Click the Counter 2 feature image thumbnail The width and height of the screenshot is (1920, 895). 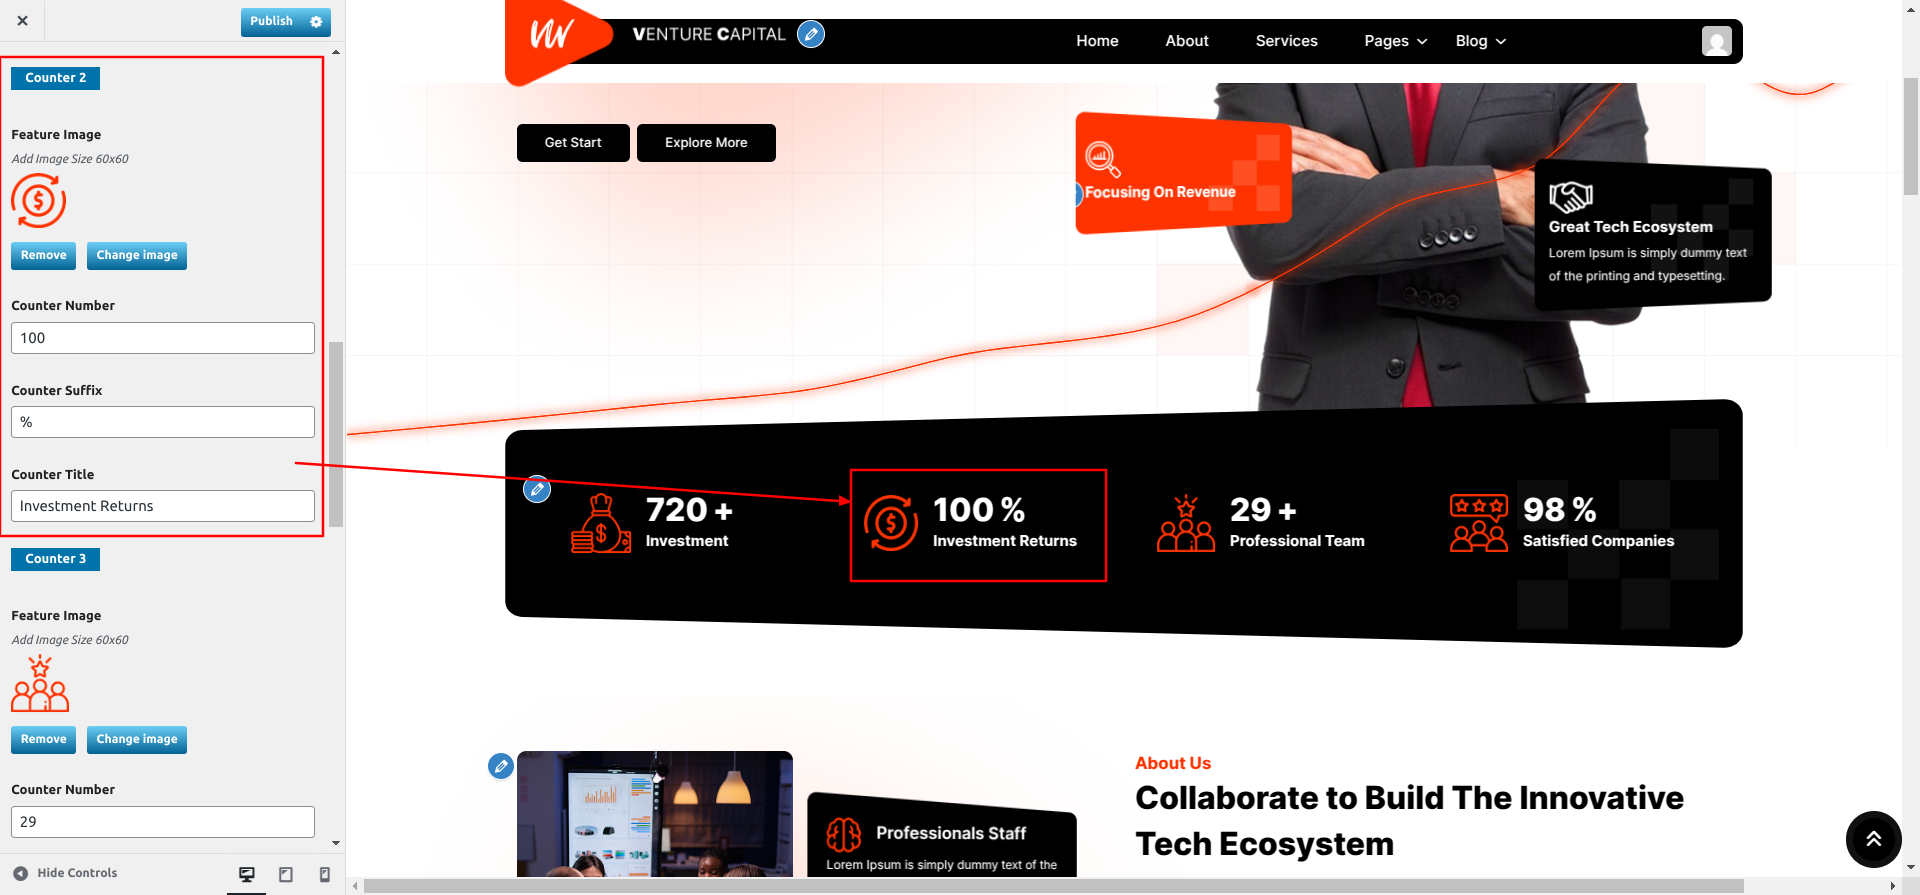point(39,201)
